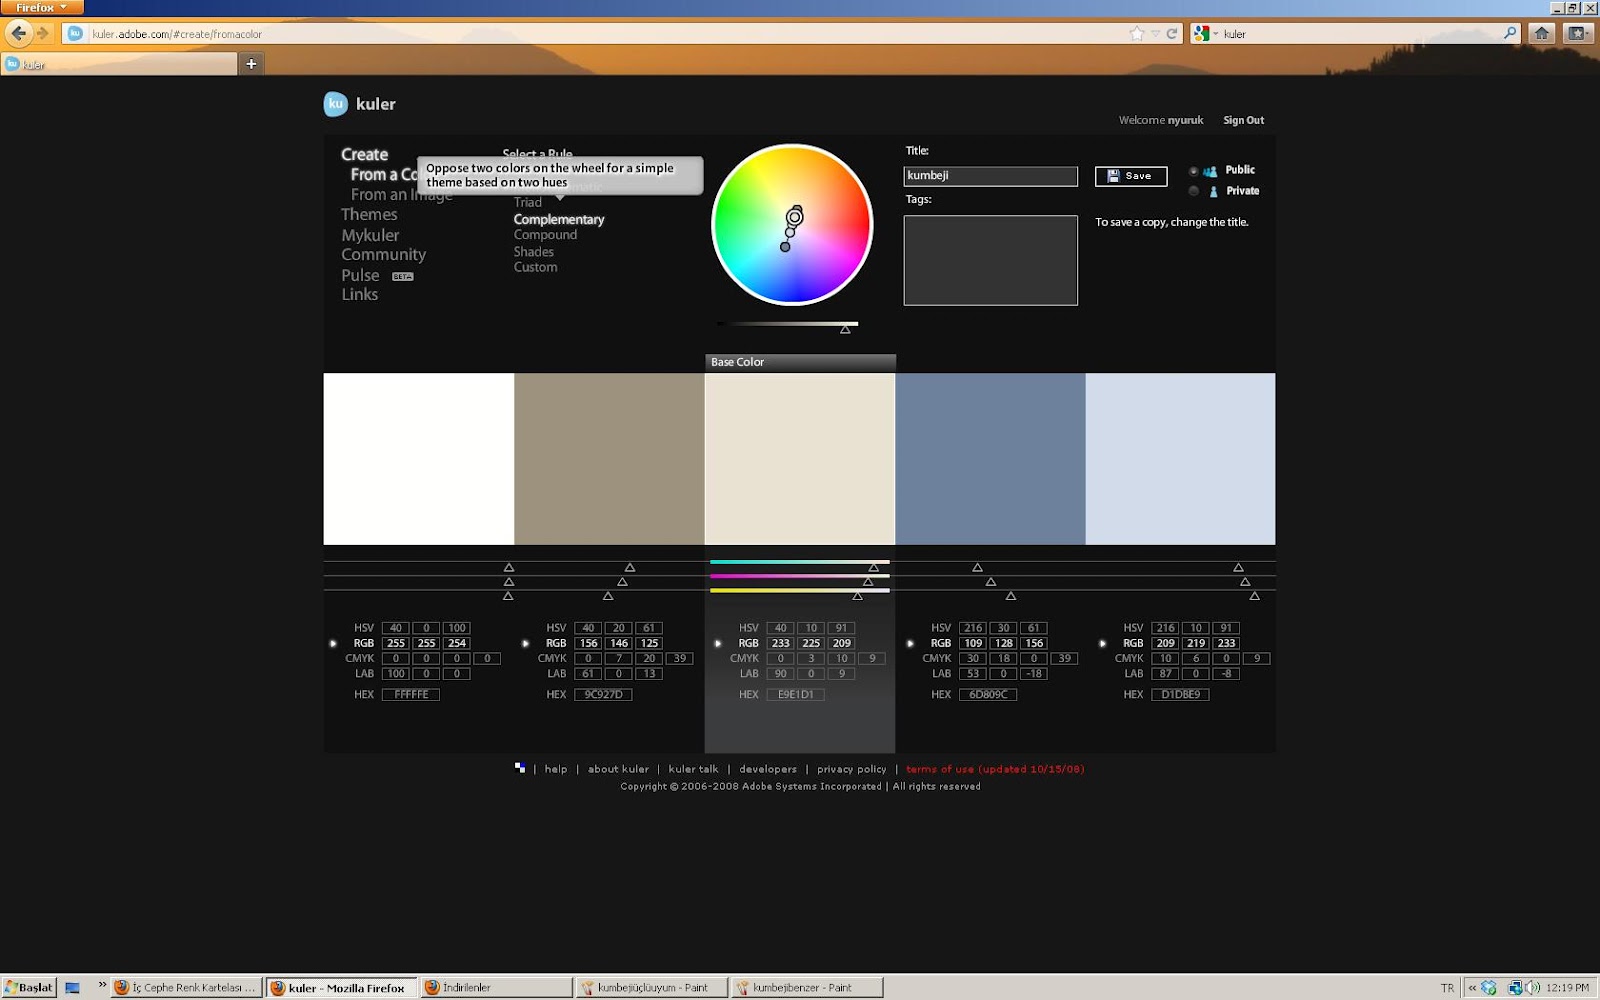This screenshot has width=1600, height=1000.
Task: Open search engine dropdown arrow
Action: [1216, 34]
